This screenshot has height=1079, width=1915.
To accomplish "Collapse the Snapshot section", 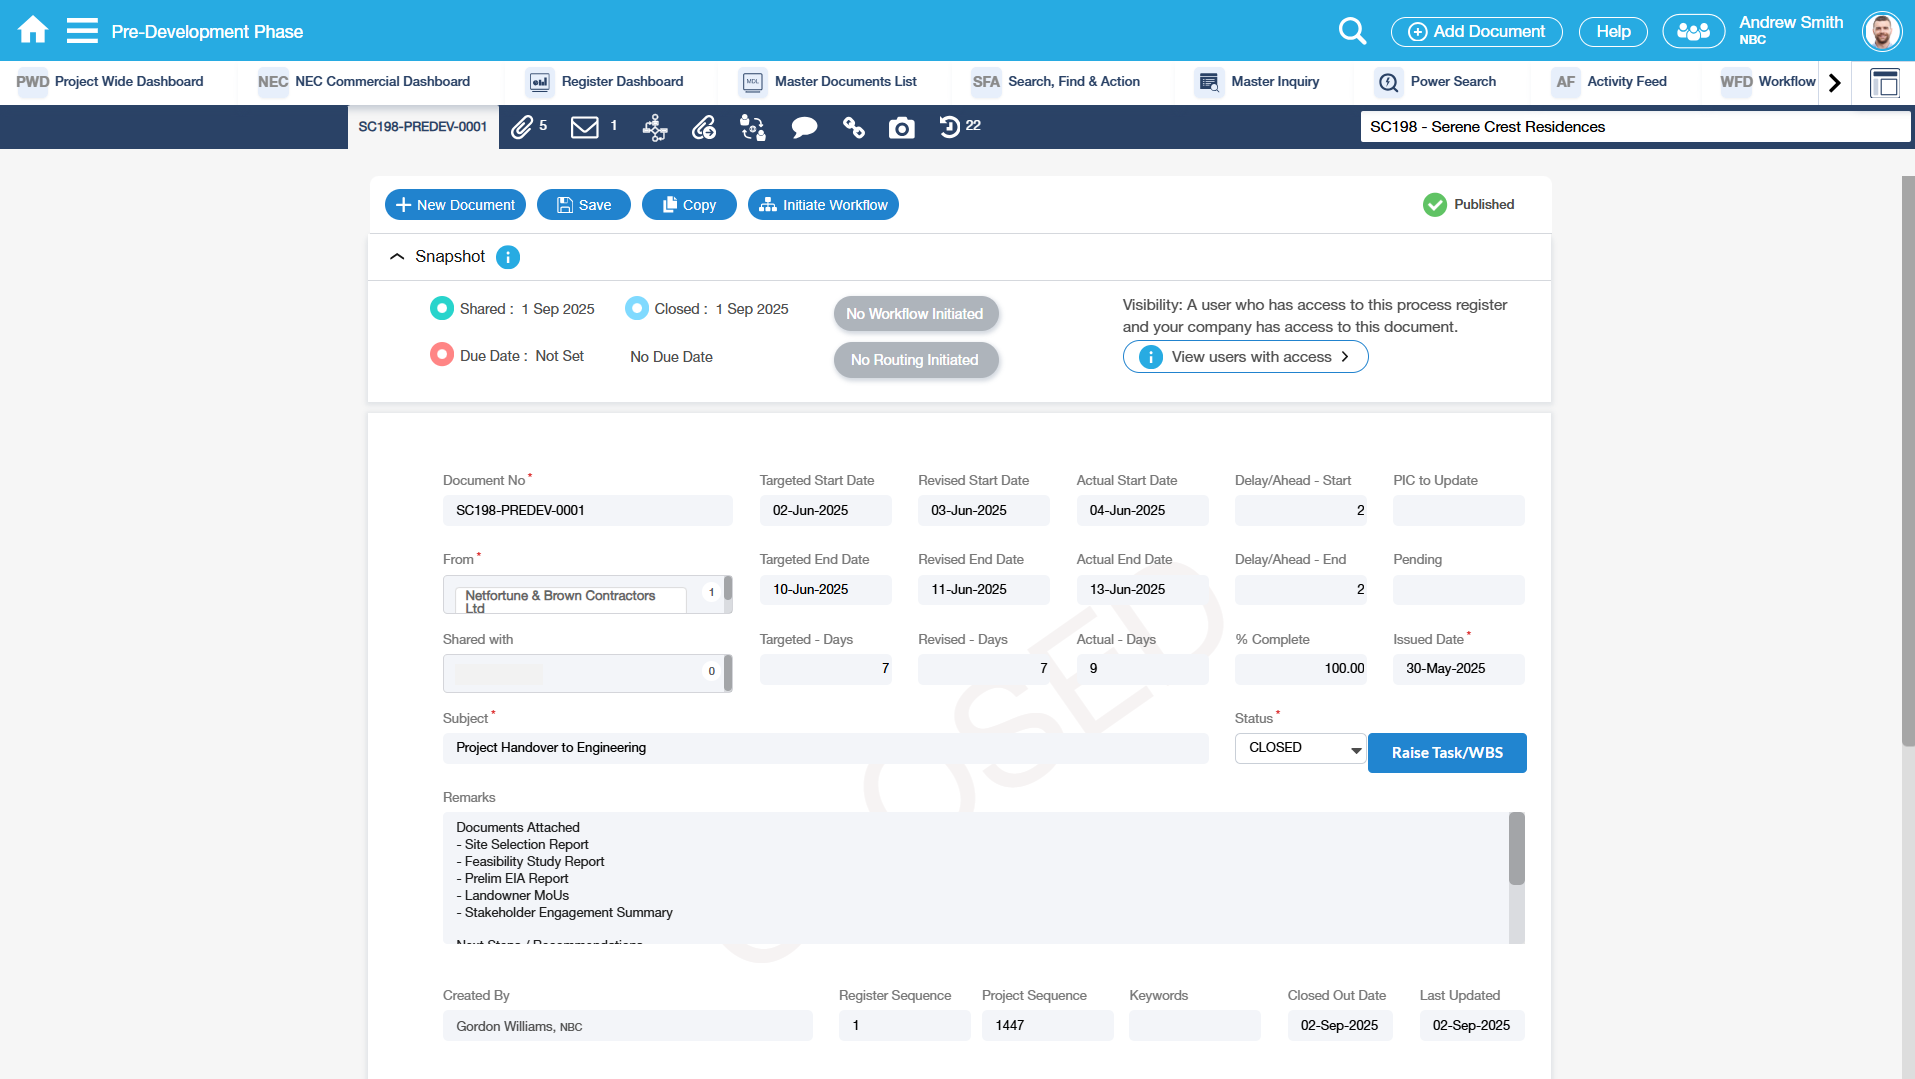I will pyautogui.click(x=397, y=257).
